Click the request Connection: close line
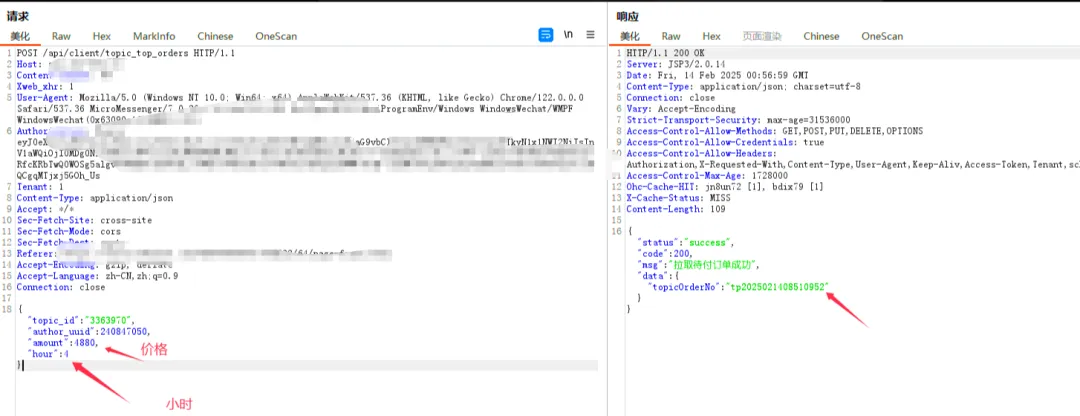This screenshot has height=416, width=1080. coord(61,287)
